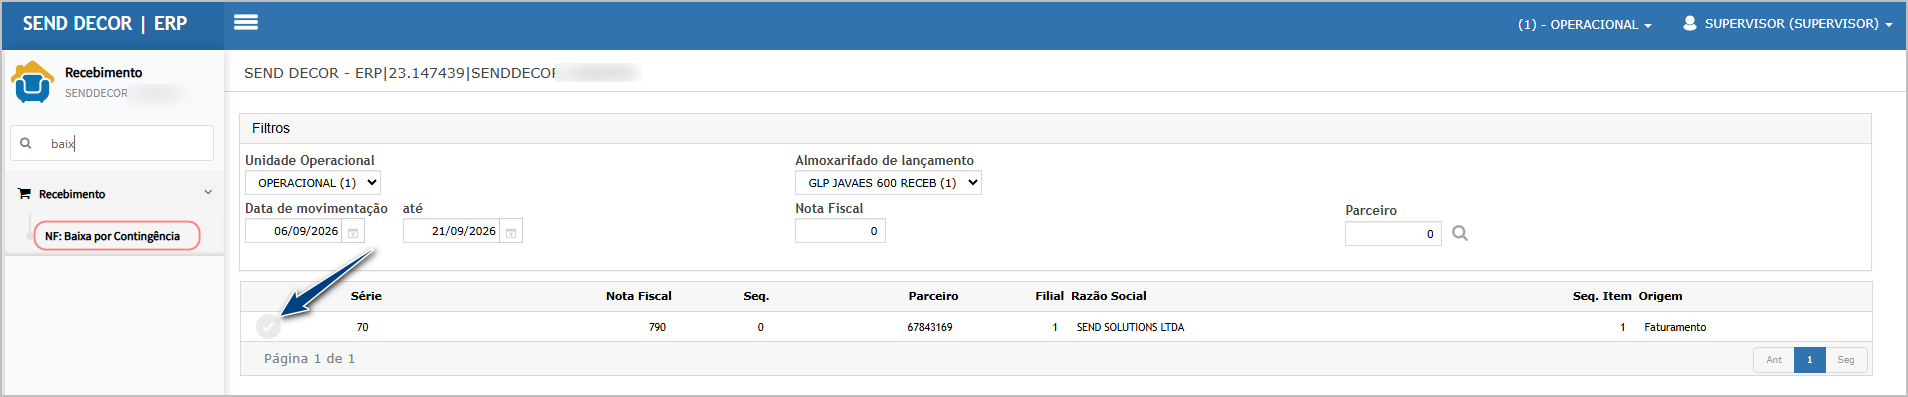Click the Parceiro filter input
This screenshot has height=397, width=1908.
point(1393,234)
